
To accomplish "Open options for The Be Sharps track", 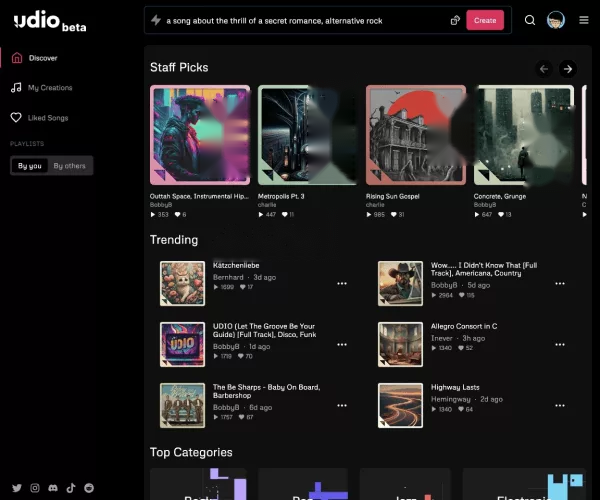I will point(342,405).
